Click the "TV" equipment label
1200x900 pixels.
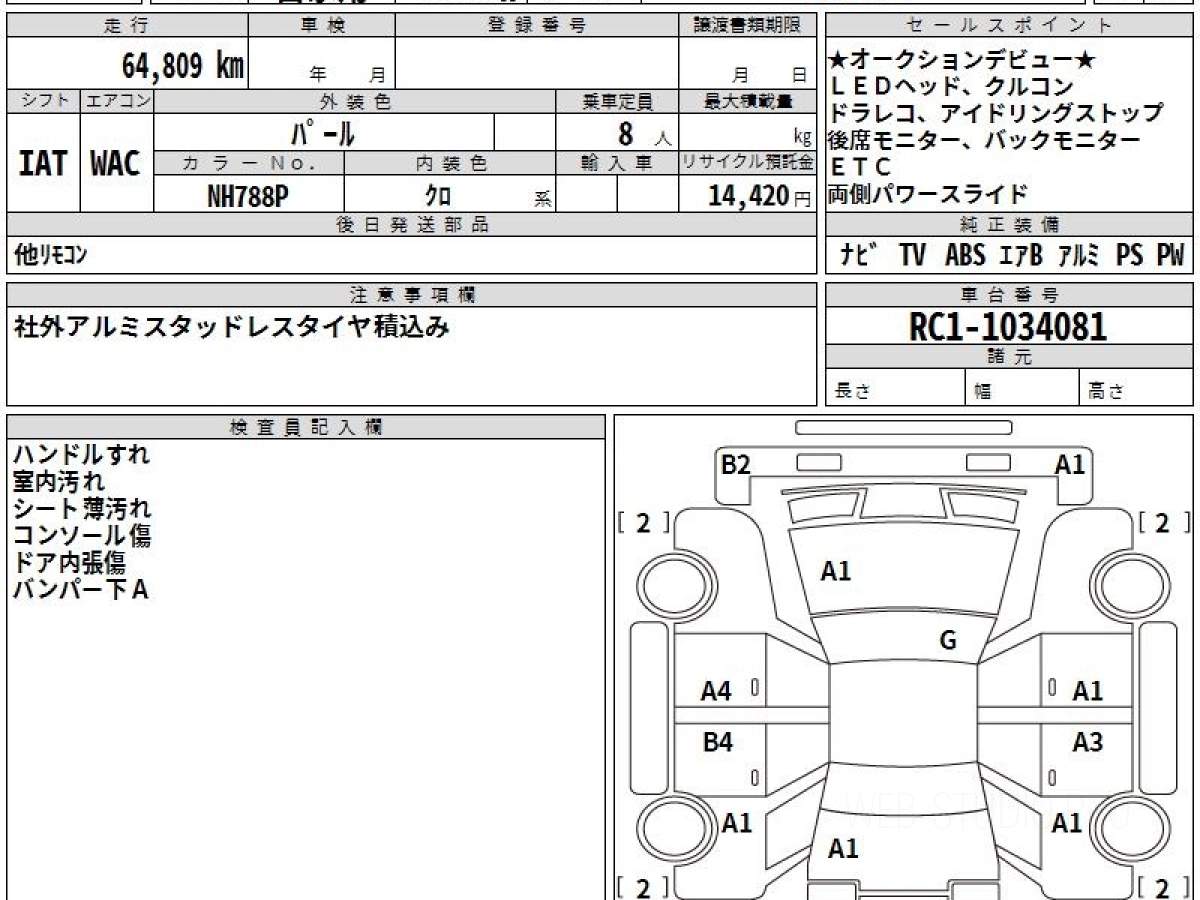point(912,255)
